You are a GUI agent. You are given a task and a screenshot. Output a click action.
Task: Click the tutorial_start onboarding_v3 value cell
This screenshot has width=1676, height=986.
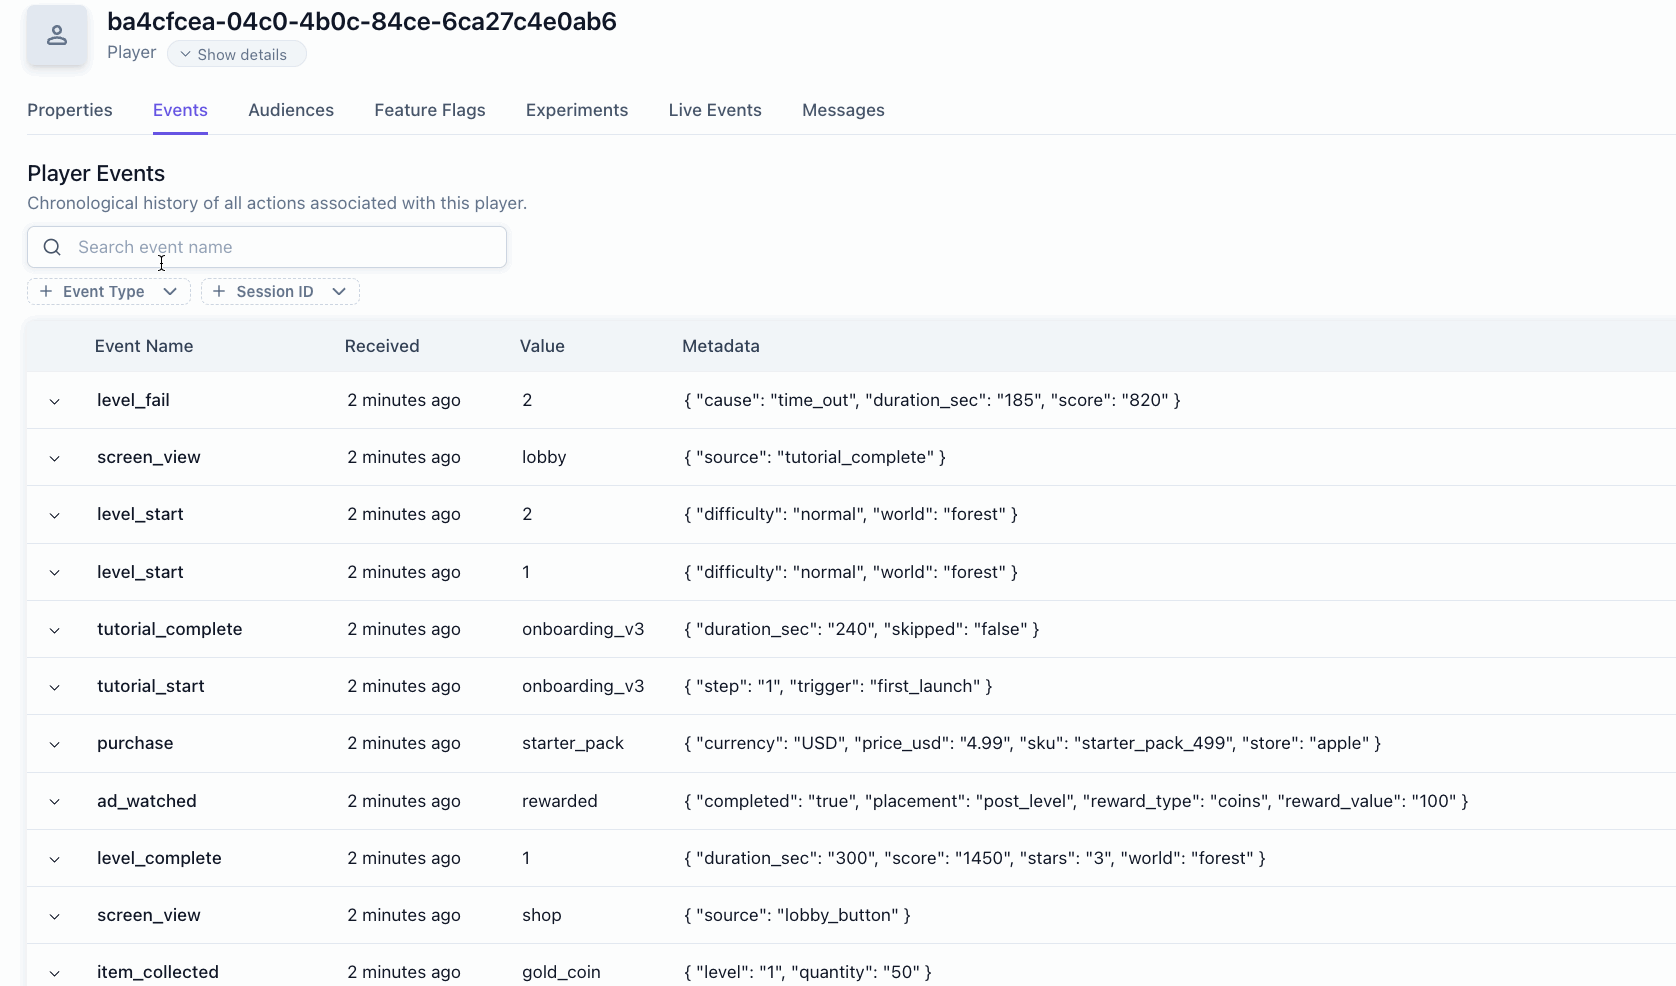click(583, 686)
